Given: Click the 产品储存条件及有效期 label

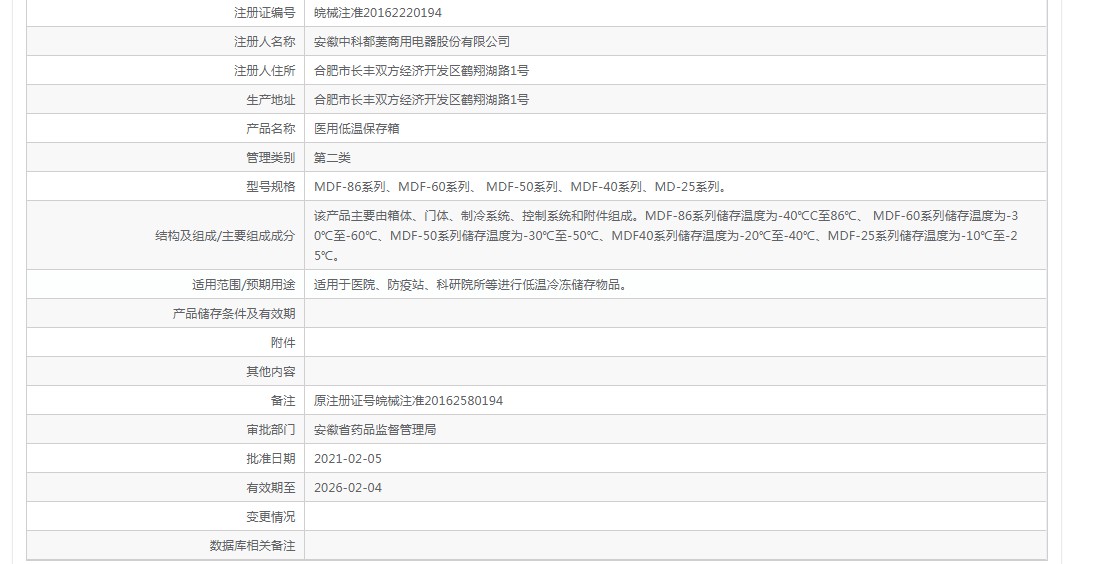Looking at the screenshot, I should pos(234,314).
